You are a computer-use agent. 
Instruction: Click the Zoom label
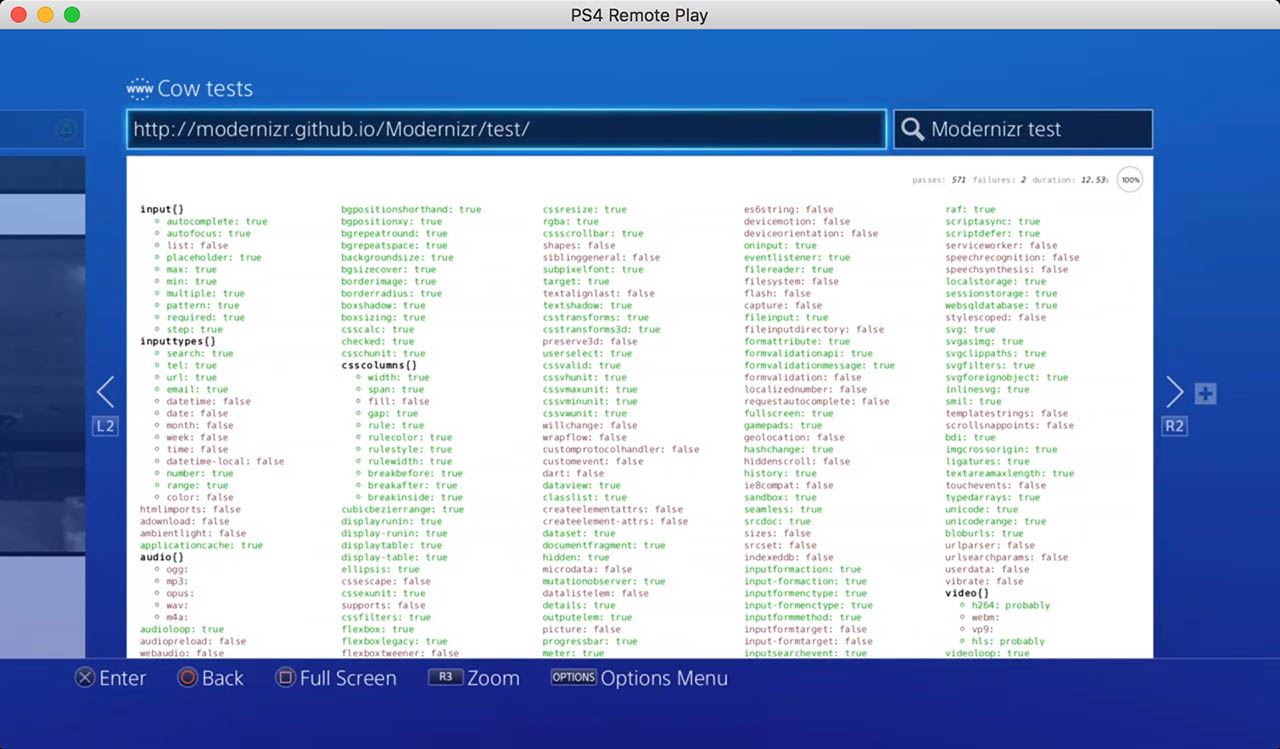pyautogui.click(x=493, y=678)
